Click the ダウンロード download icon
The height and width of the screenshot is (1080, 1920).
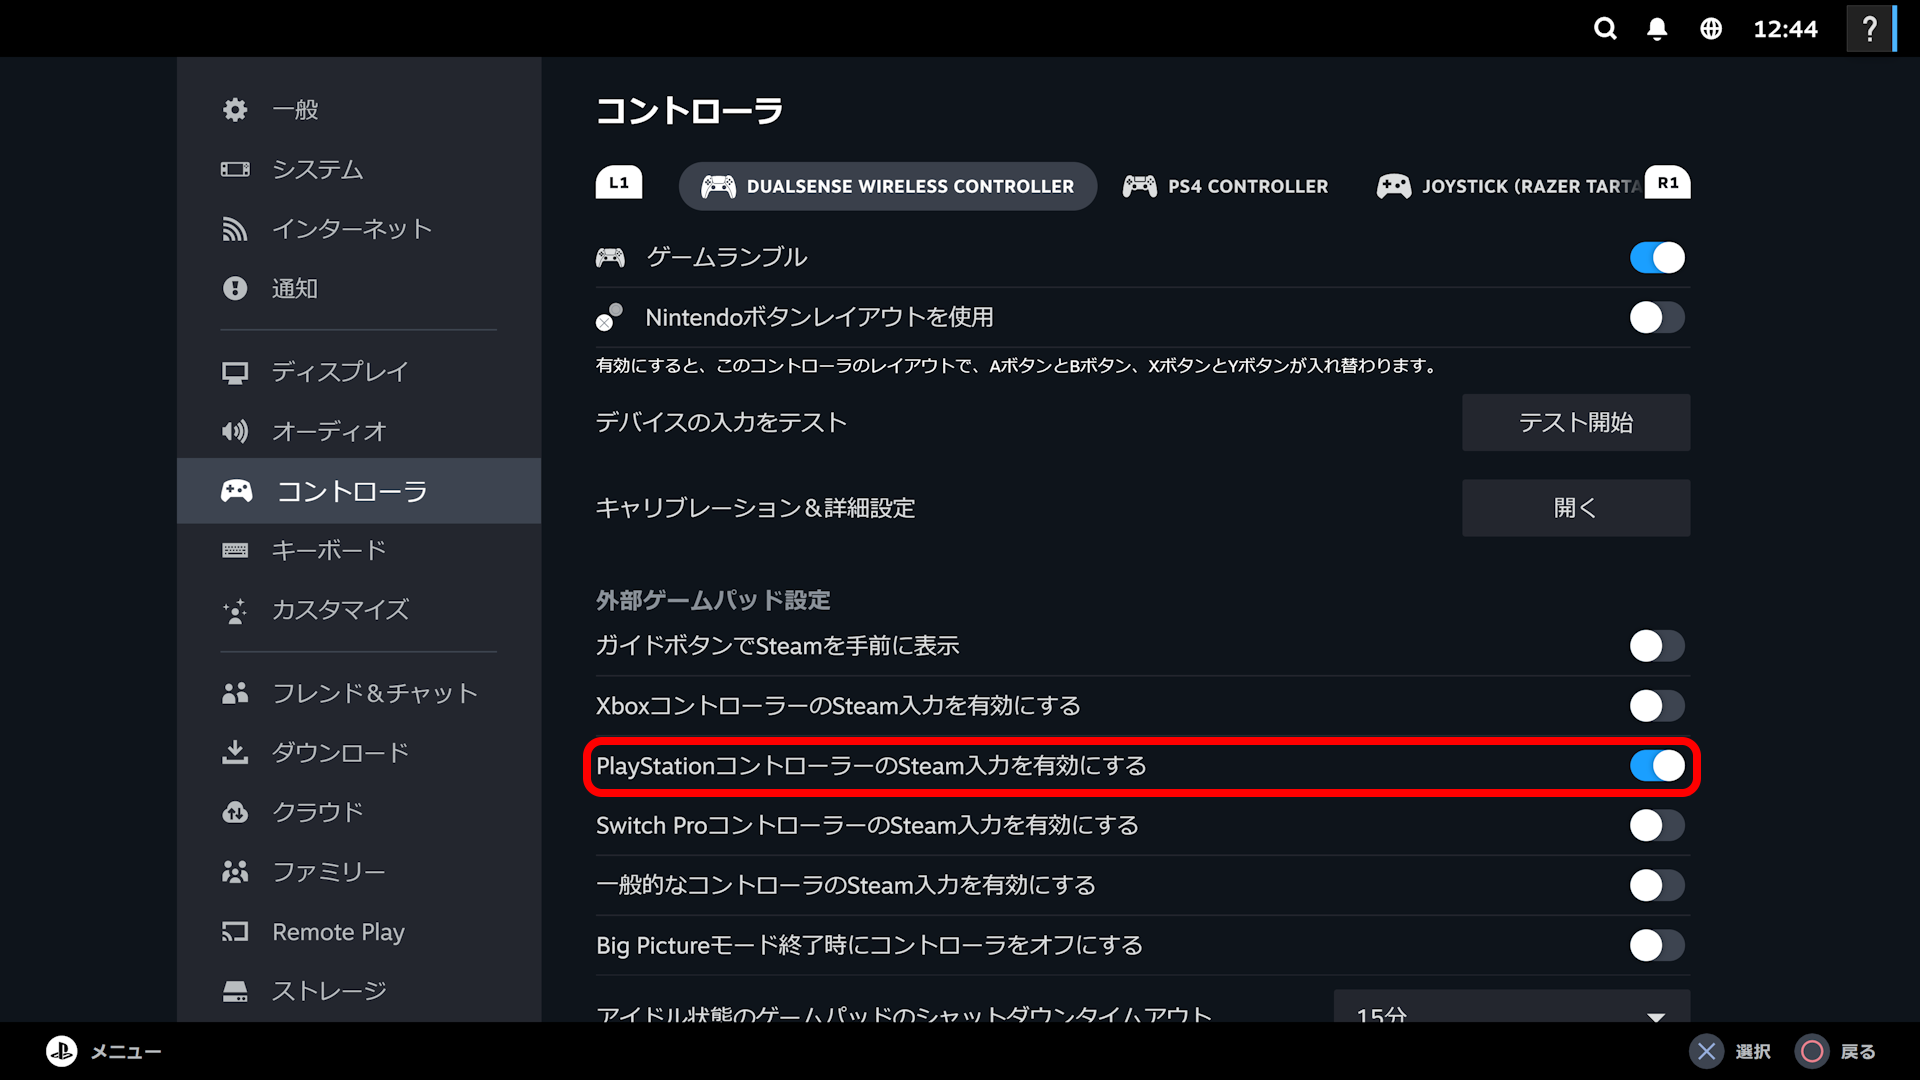pos(235,752)
